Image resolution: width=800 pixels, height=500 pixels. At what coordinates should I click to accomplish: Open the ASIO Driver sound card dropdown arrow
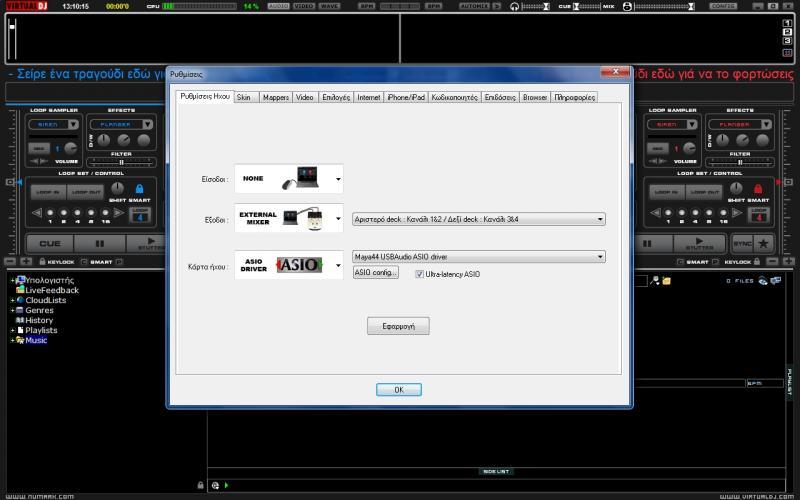click(x=338, y=265)
